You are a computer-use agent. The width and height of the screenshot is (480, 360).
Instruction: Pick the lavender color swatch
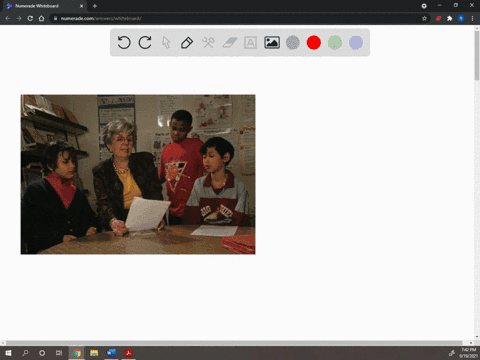click(356, 43)
